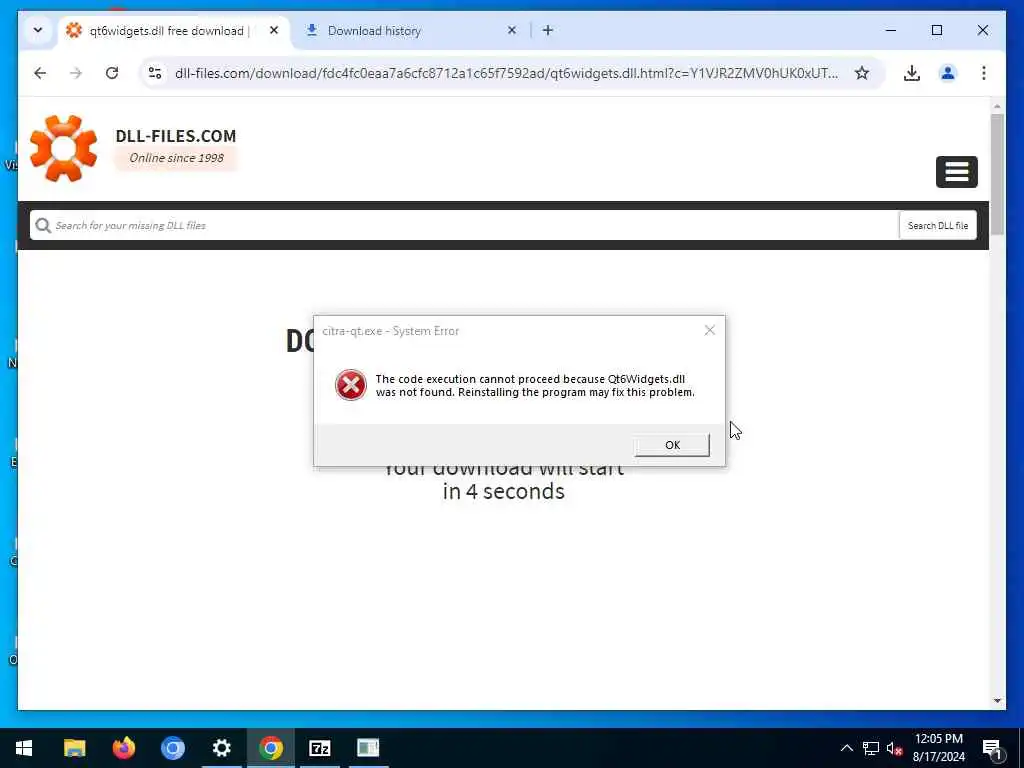Close the citra-qt.exe System Error dialog
The image size is (1024, 768).
710,330
